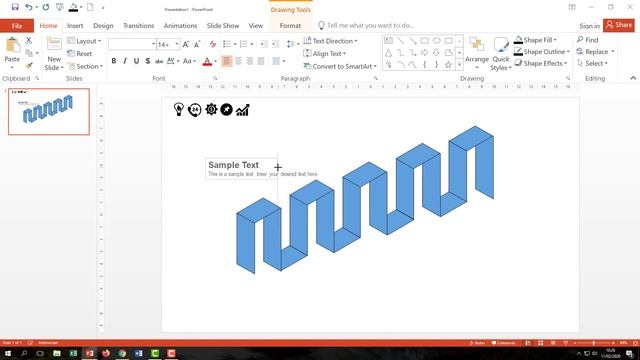The height and width of the screenshot is (360, 640).
Task: Switch to the Design tab
Action: pos(103,26)
